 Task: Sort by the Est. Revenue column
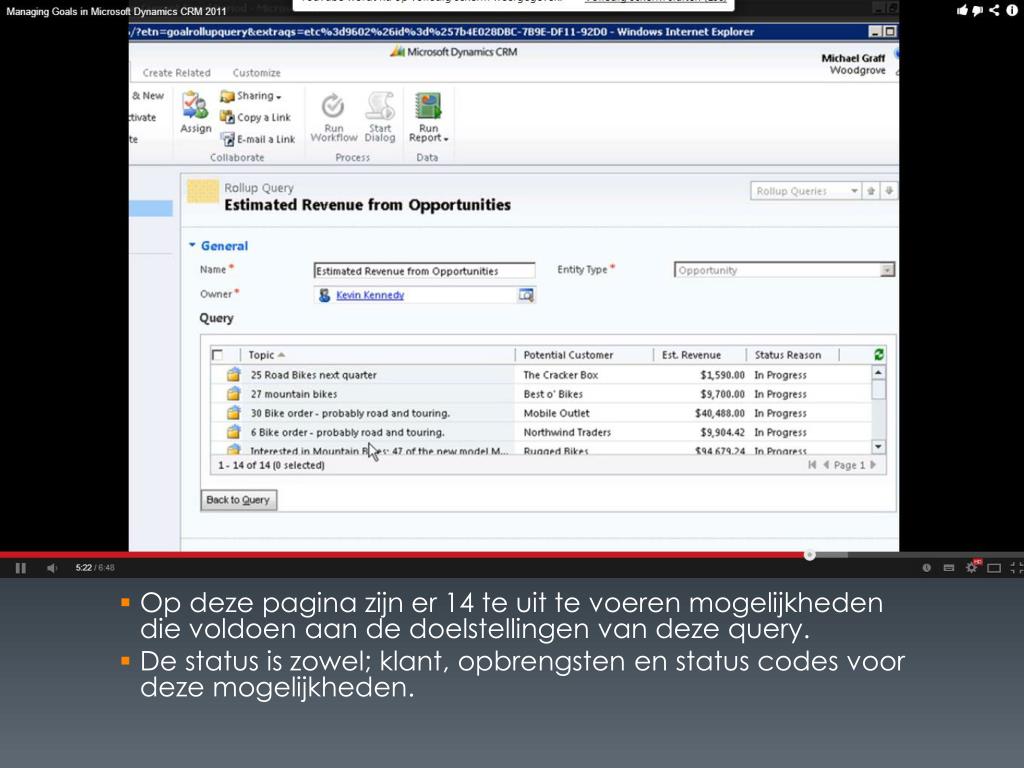691,355
